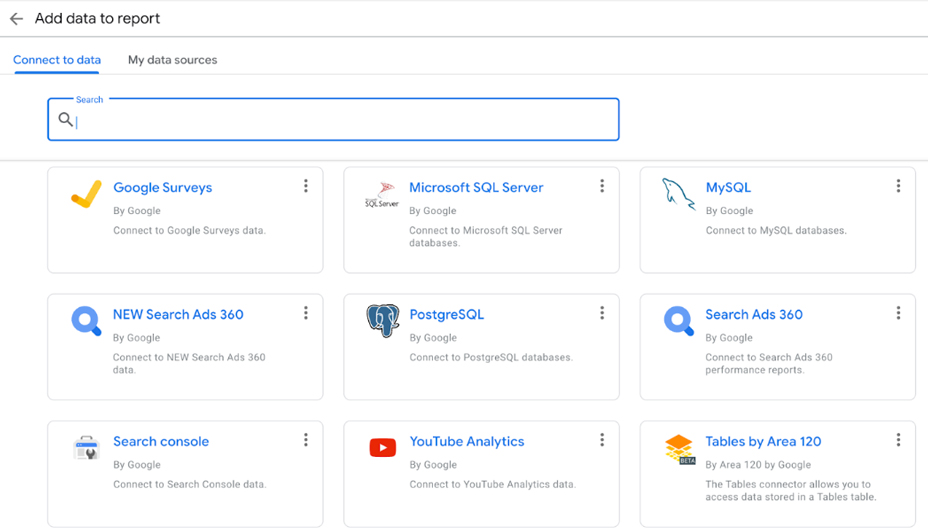Open more options for Search Ads 360
Image resolution: width=928 pixels, height=530 pixels.
tap(898, 313)
